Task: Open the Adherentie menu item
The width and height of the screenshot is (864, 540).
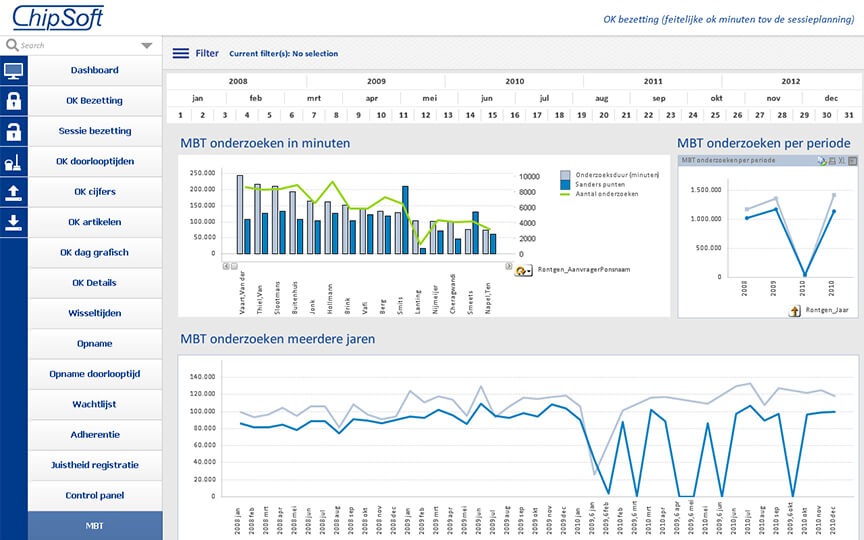Action: (x=95, y=434)
